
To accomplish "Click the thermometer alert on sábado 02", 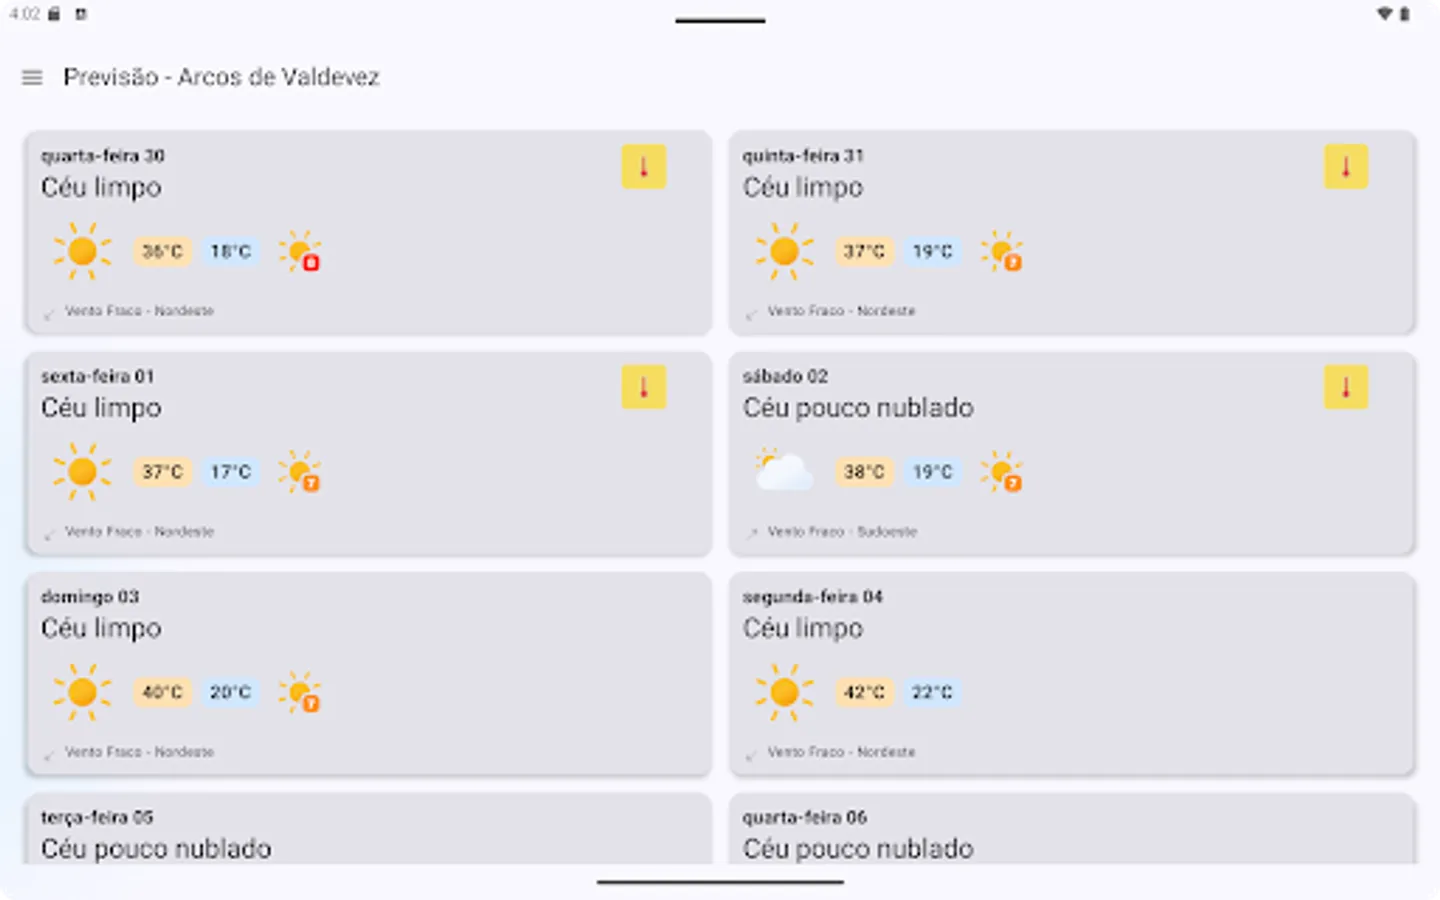I will pos(1345,387).
